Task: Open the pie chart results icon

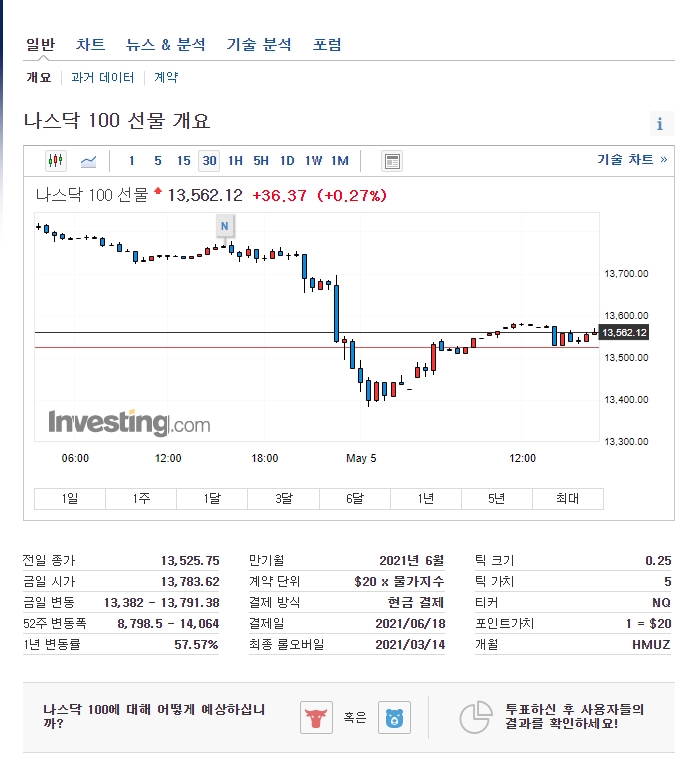Action: click(x=476, y=717)
